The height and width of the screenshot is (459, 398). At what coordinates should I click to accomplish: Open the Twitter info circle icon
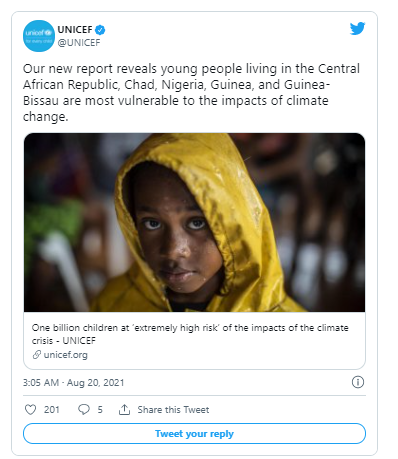click(x=358, y=382)
